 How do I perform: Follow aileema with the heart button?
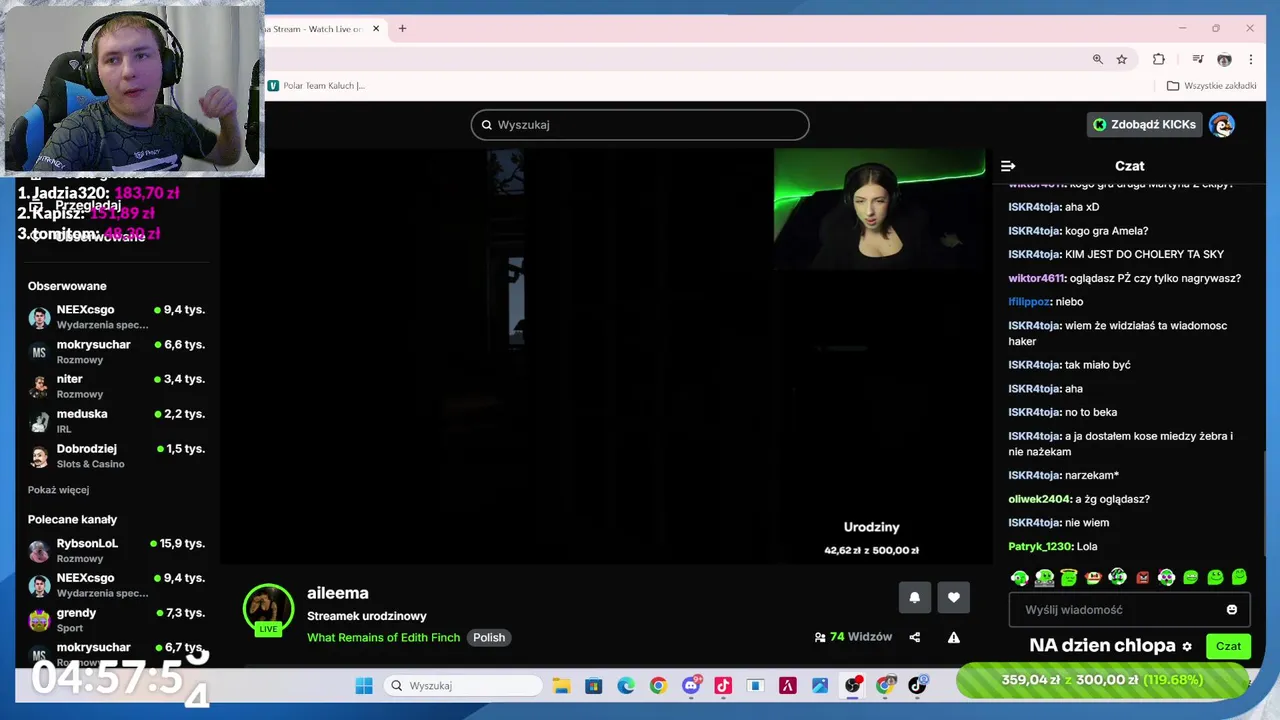click(x=954, y=597)
